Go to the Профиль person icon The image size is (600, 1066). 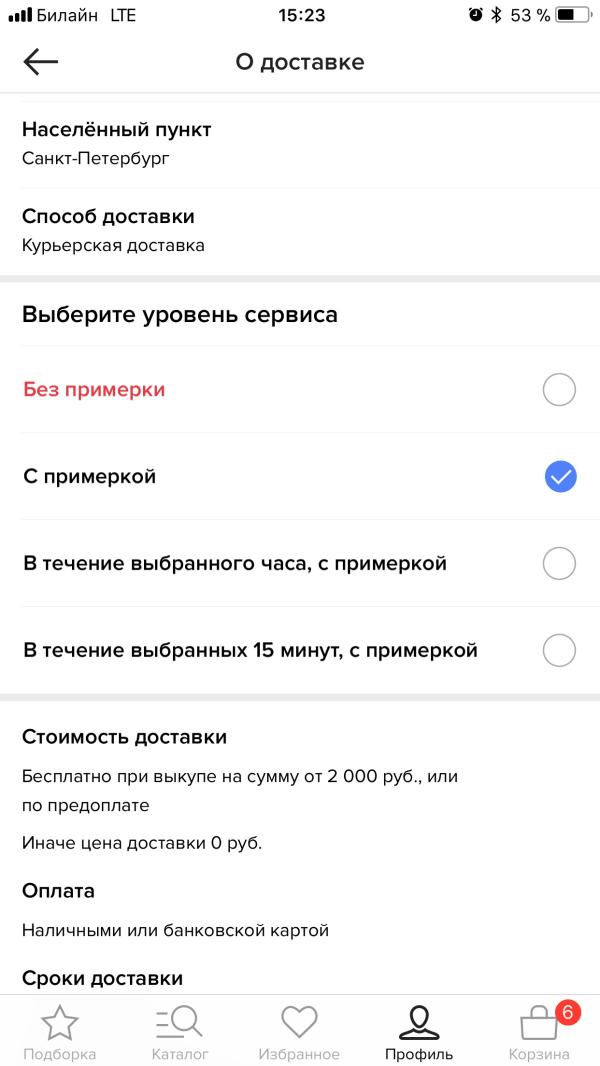(x=419, y=1022)
